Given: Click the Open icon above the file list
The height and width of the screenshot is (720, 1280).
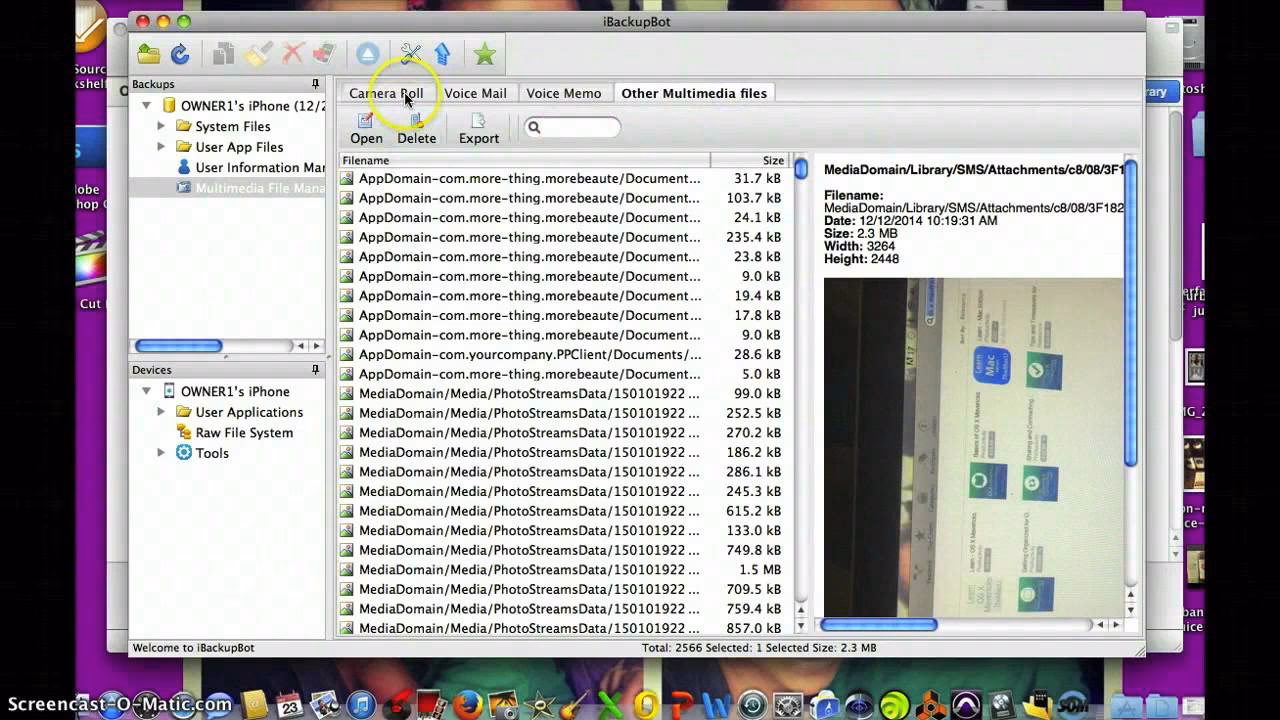Looking at the screenshot, I should coord(365,126).
